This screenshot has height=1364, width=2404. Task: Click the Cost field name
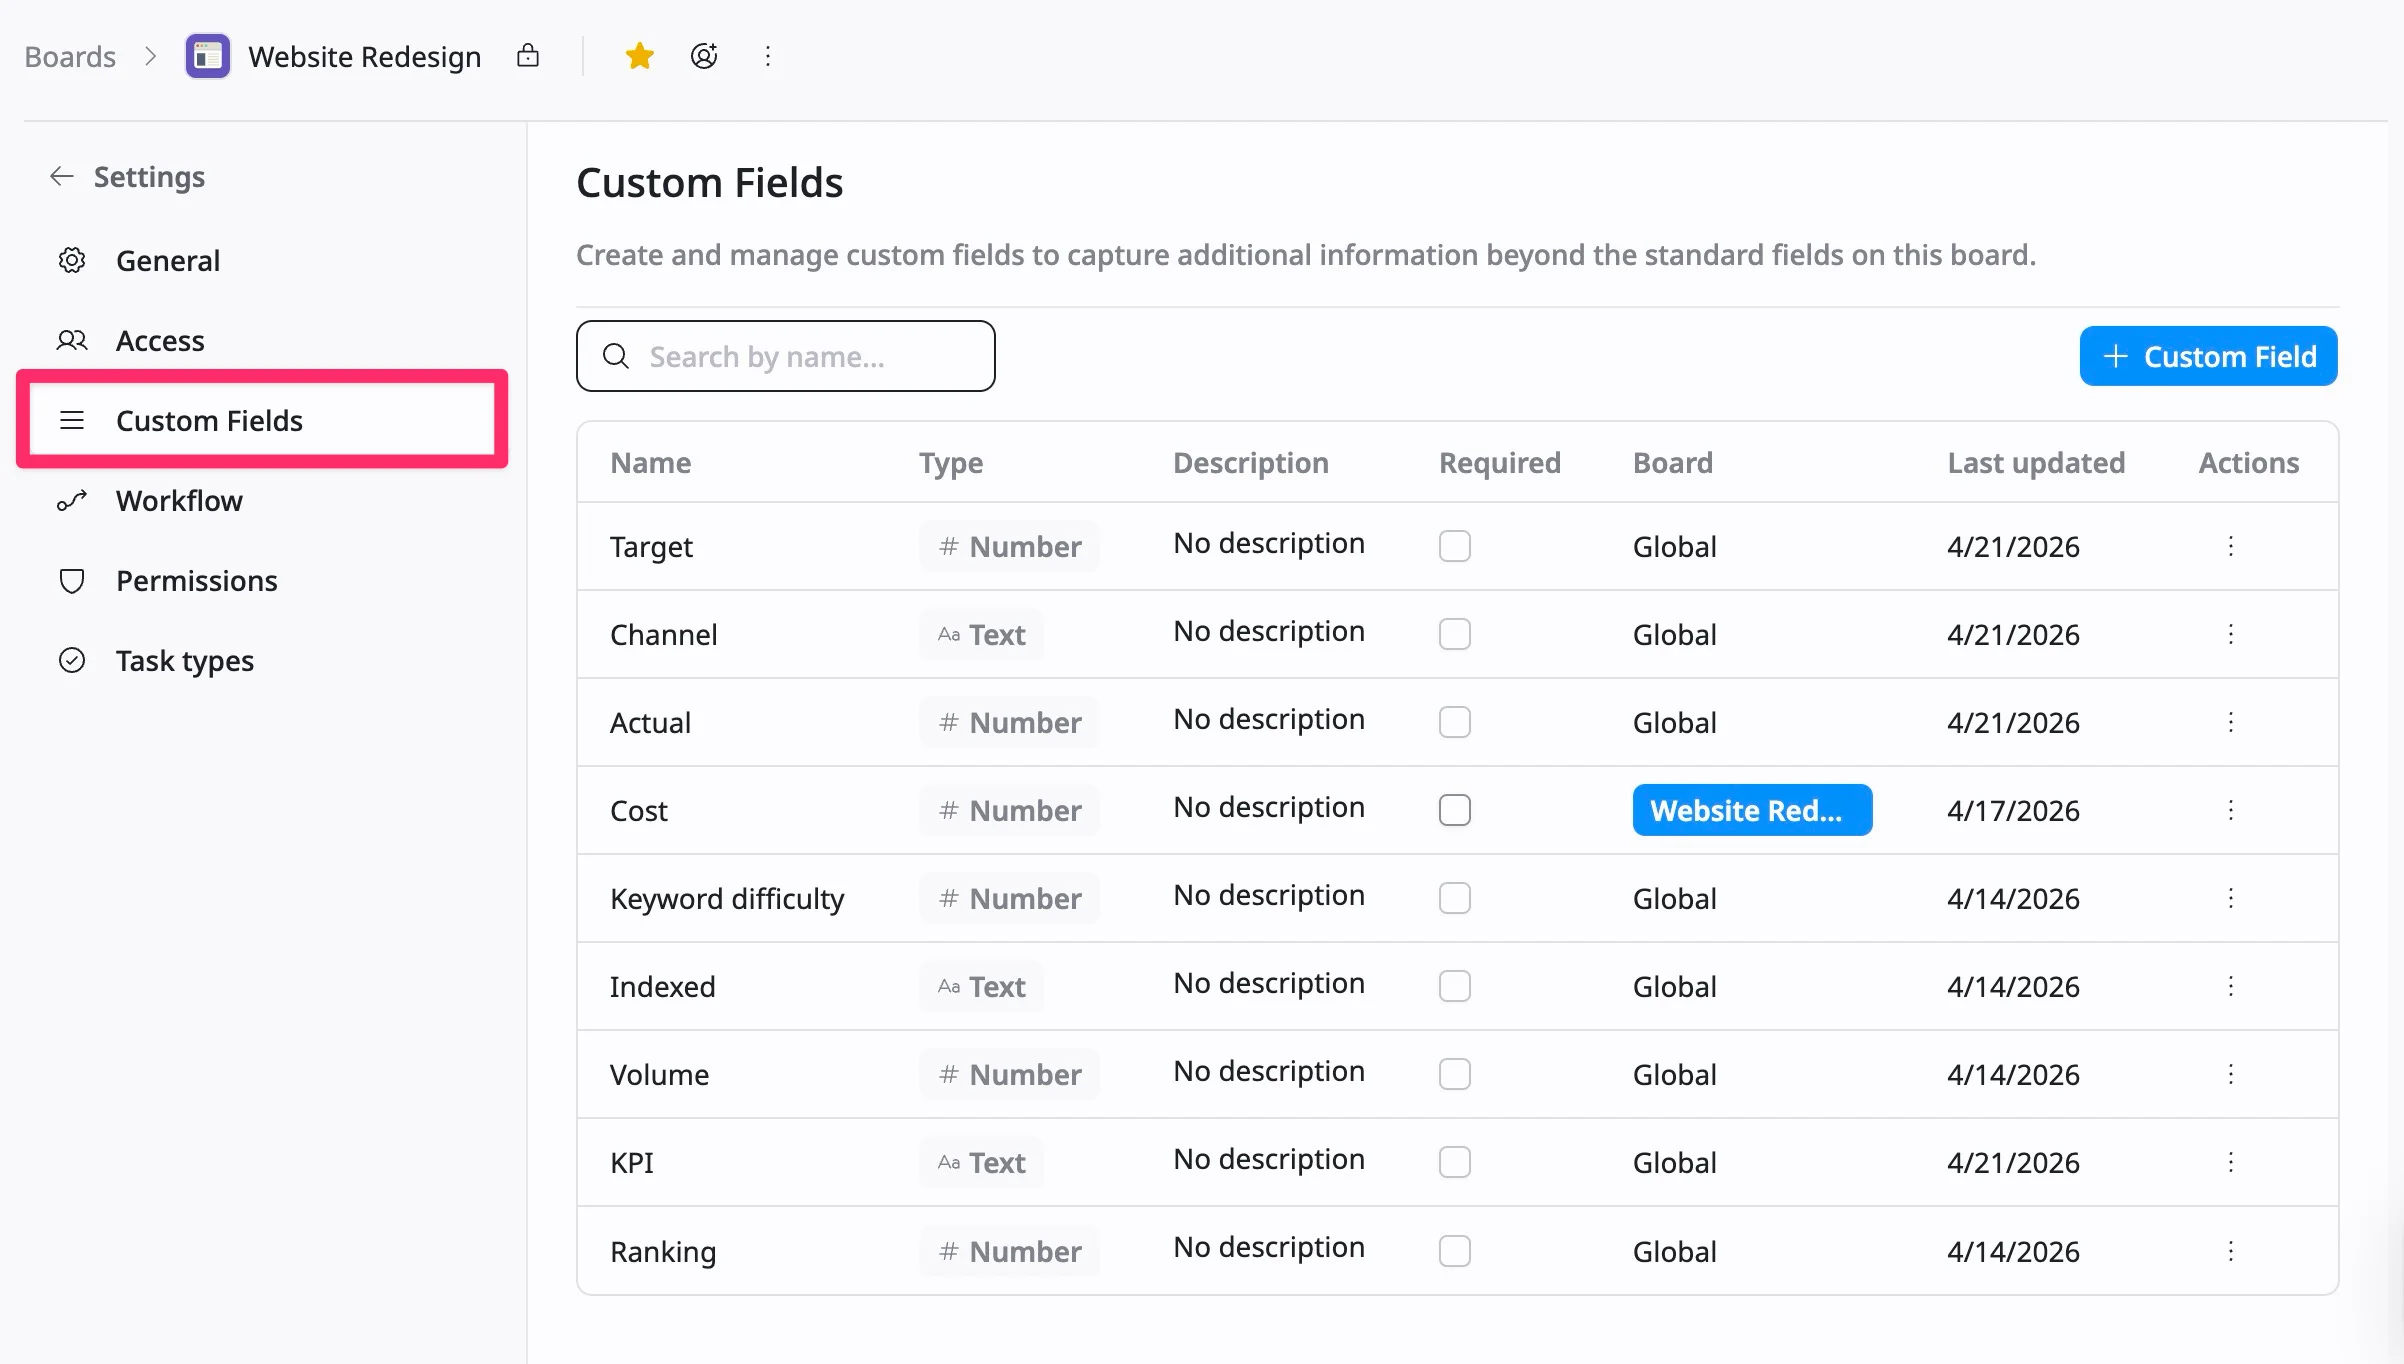638,810
